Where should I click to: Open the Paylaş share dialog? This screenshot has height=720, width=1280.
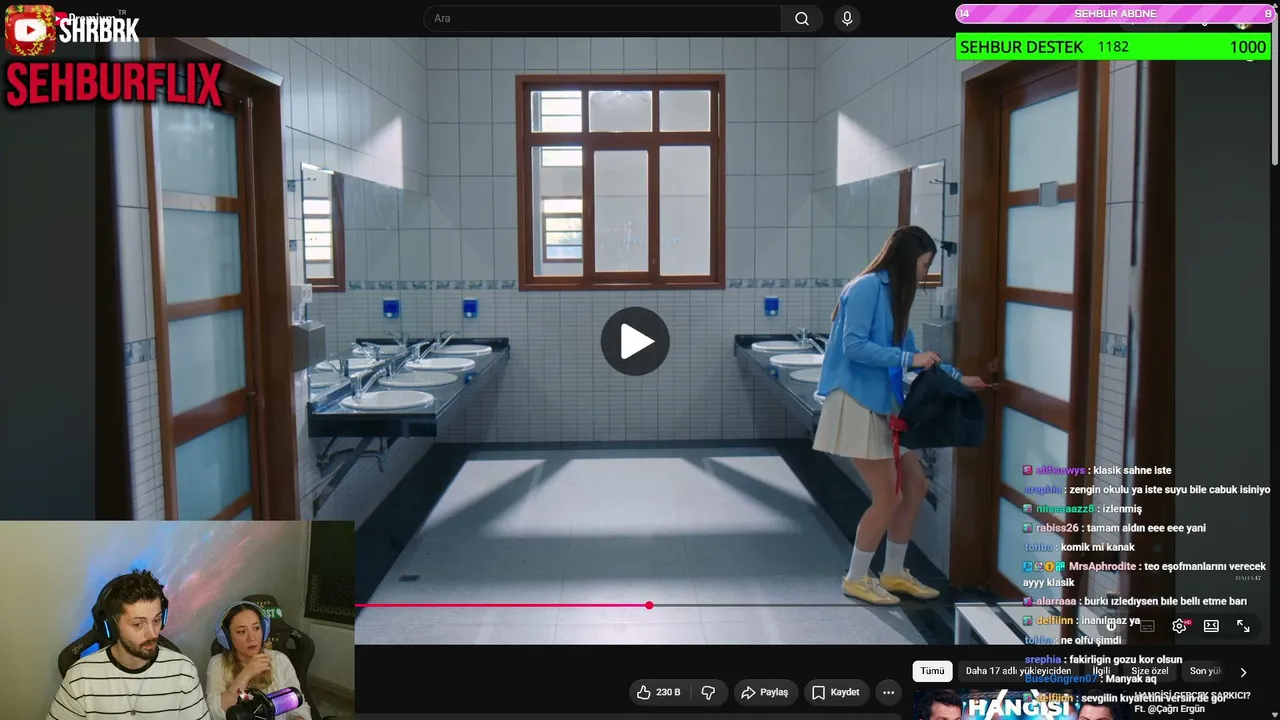(764, 692)
